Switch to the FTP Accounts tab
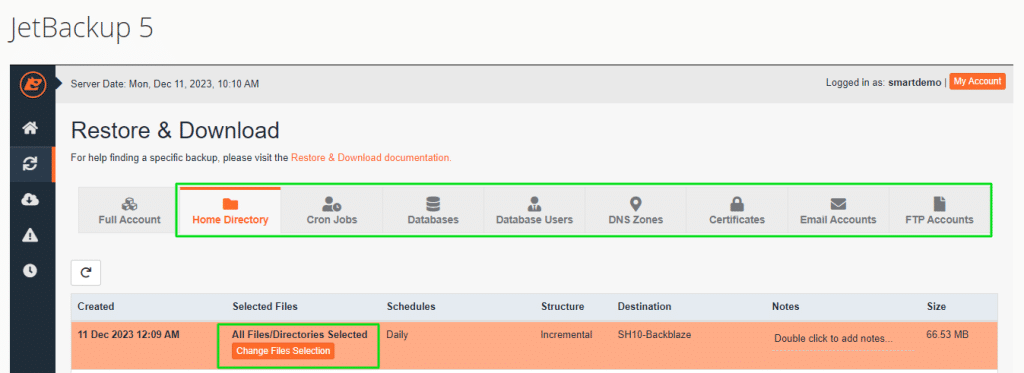1024x373 pixels. pos(939,210)
